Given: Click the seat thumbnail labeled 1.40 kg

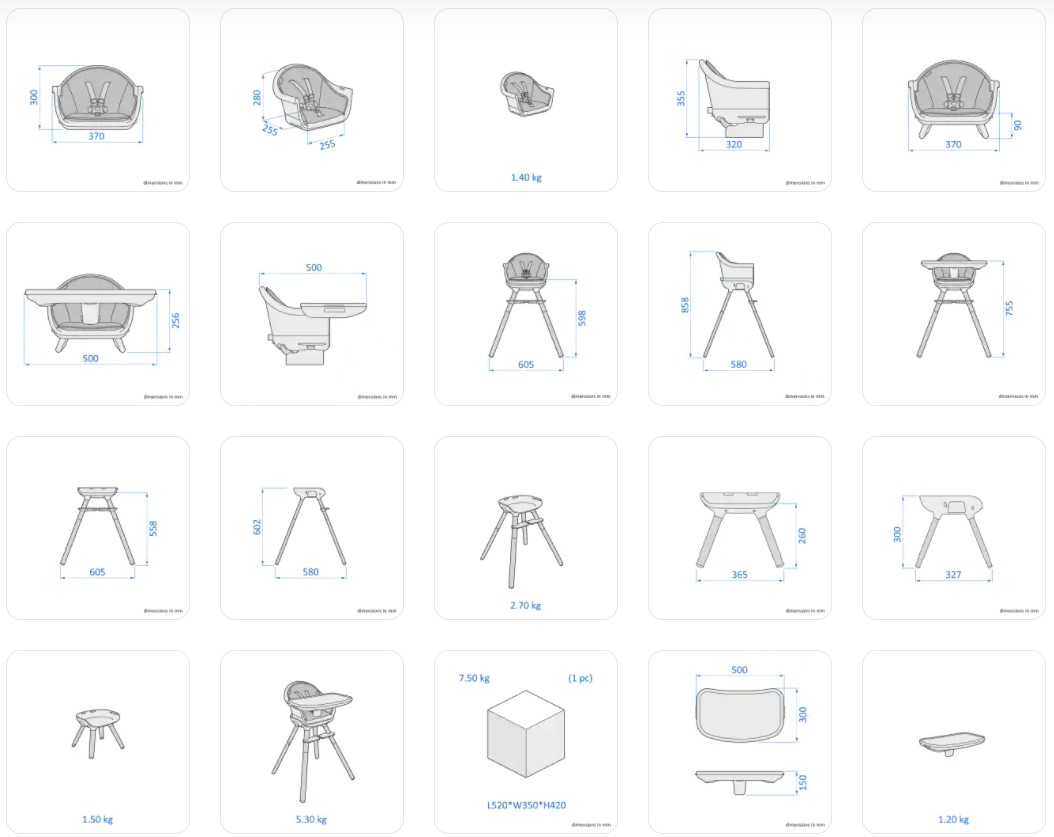Looking at the screenshot, I should pos(526,100).
